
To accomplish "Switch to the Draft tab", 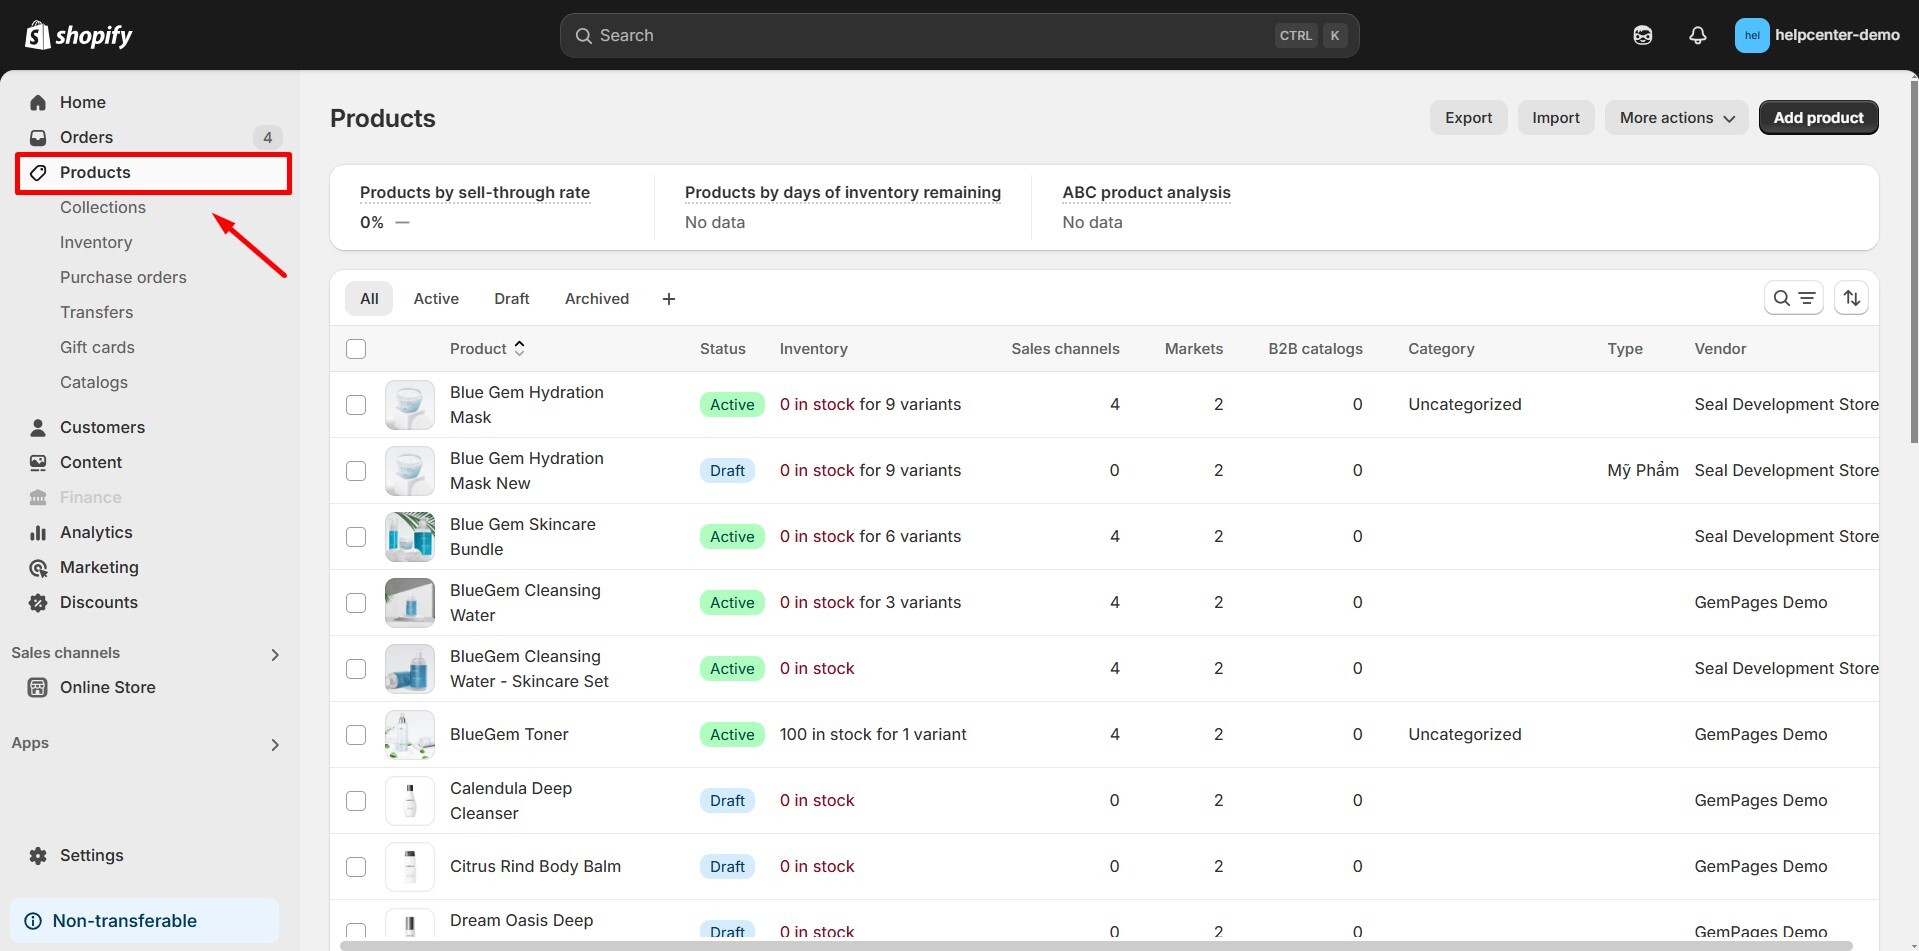I will 511,299.
